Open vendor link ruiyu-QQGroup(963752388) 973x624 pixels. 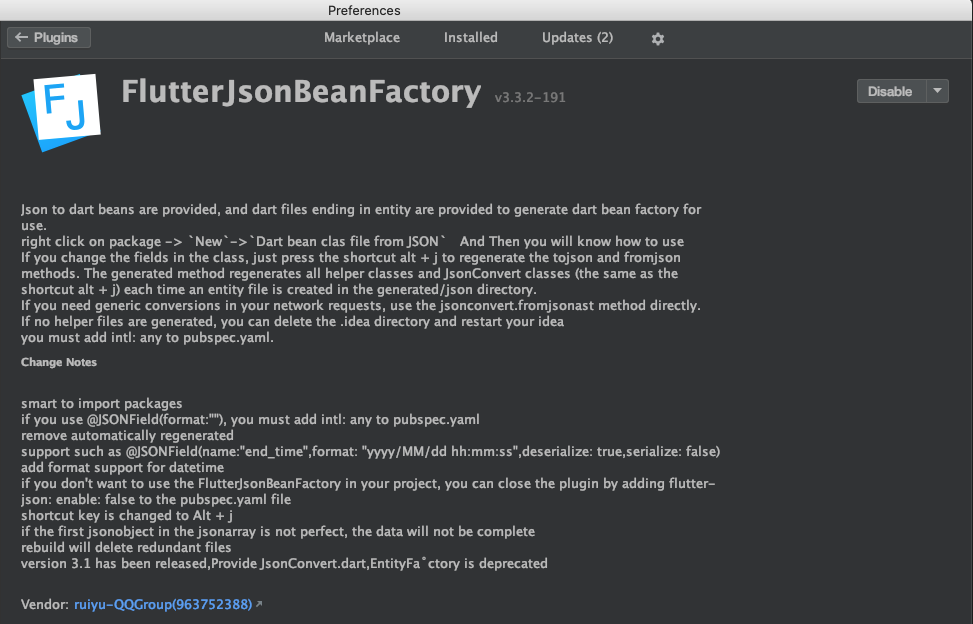pyautogui.click(x=163, y=604)
